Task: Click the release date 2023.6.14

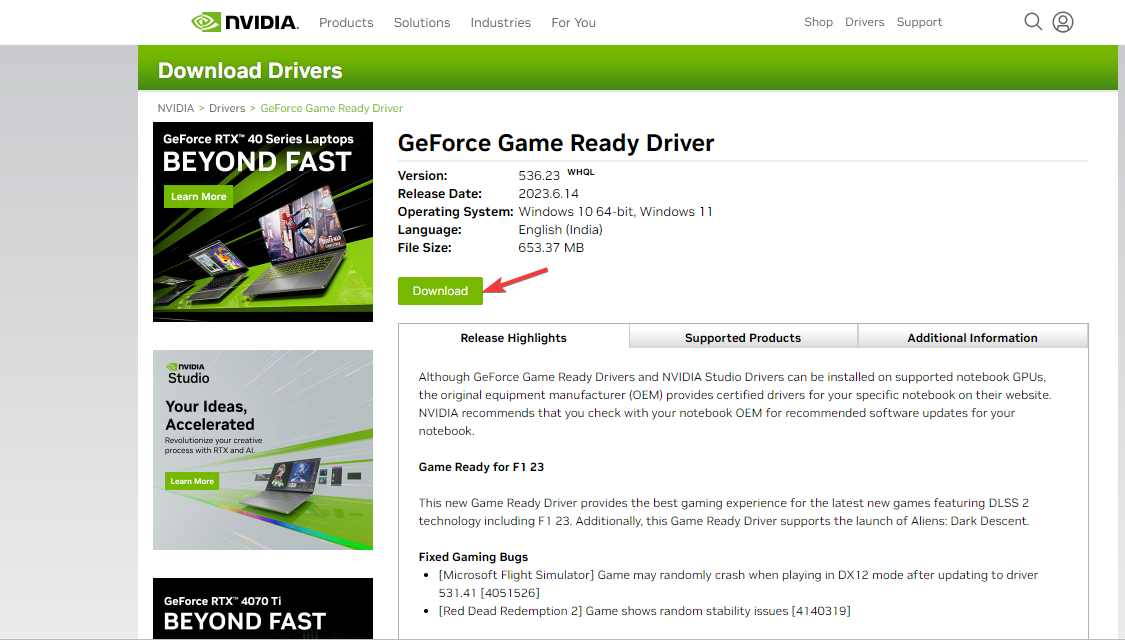Action: click(x=548, y=194)
